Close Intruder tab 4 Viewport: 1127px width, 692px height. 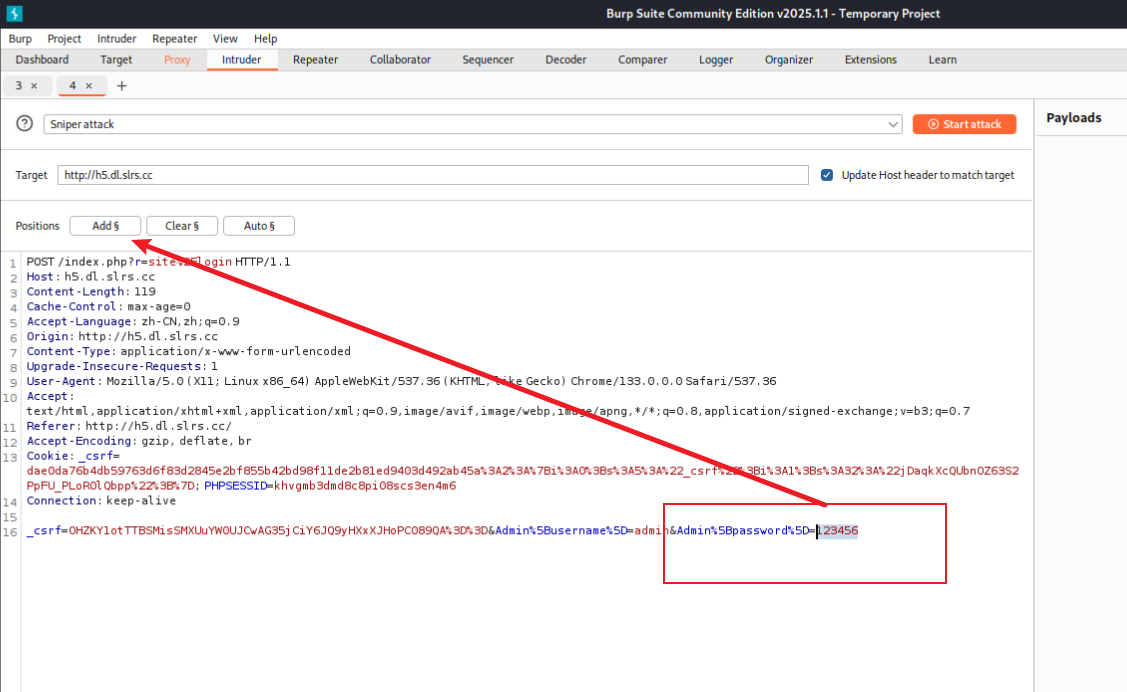coord(88,86)
